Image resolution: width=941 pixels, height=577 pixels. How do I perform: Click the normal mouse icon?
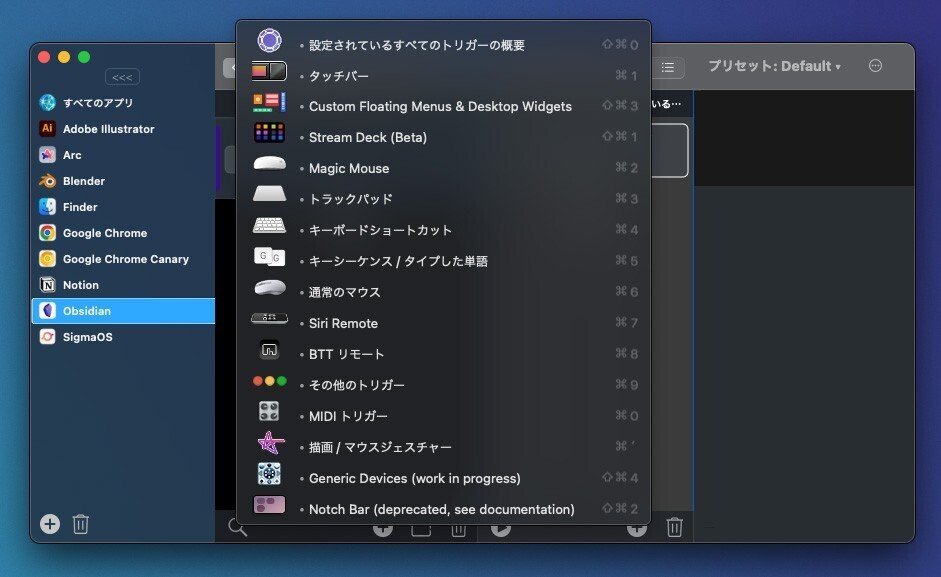pos(269,288)
